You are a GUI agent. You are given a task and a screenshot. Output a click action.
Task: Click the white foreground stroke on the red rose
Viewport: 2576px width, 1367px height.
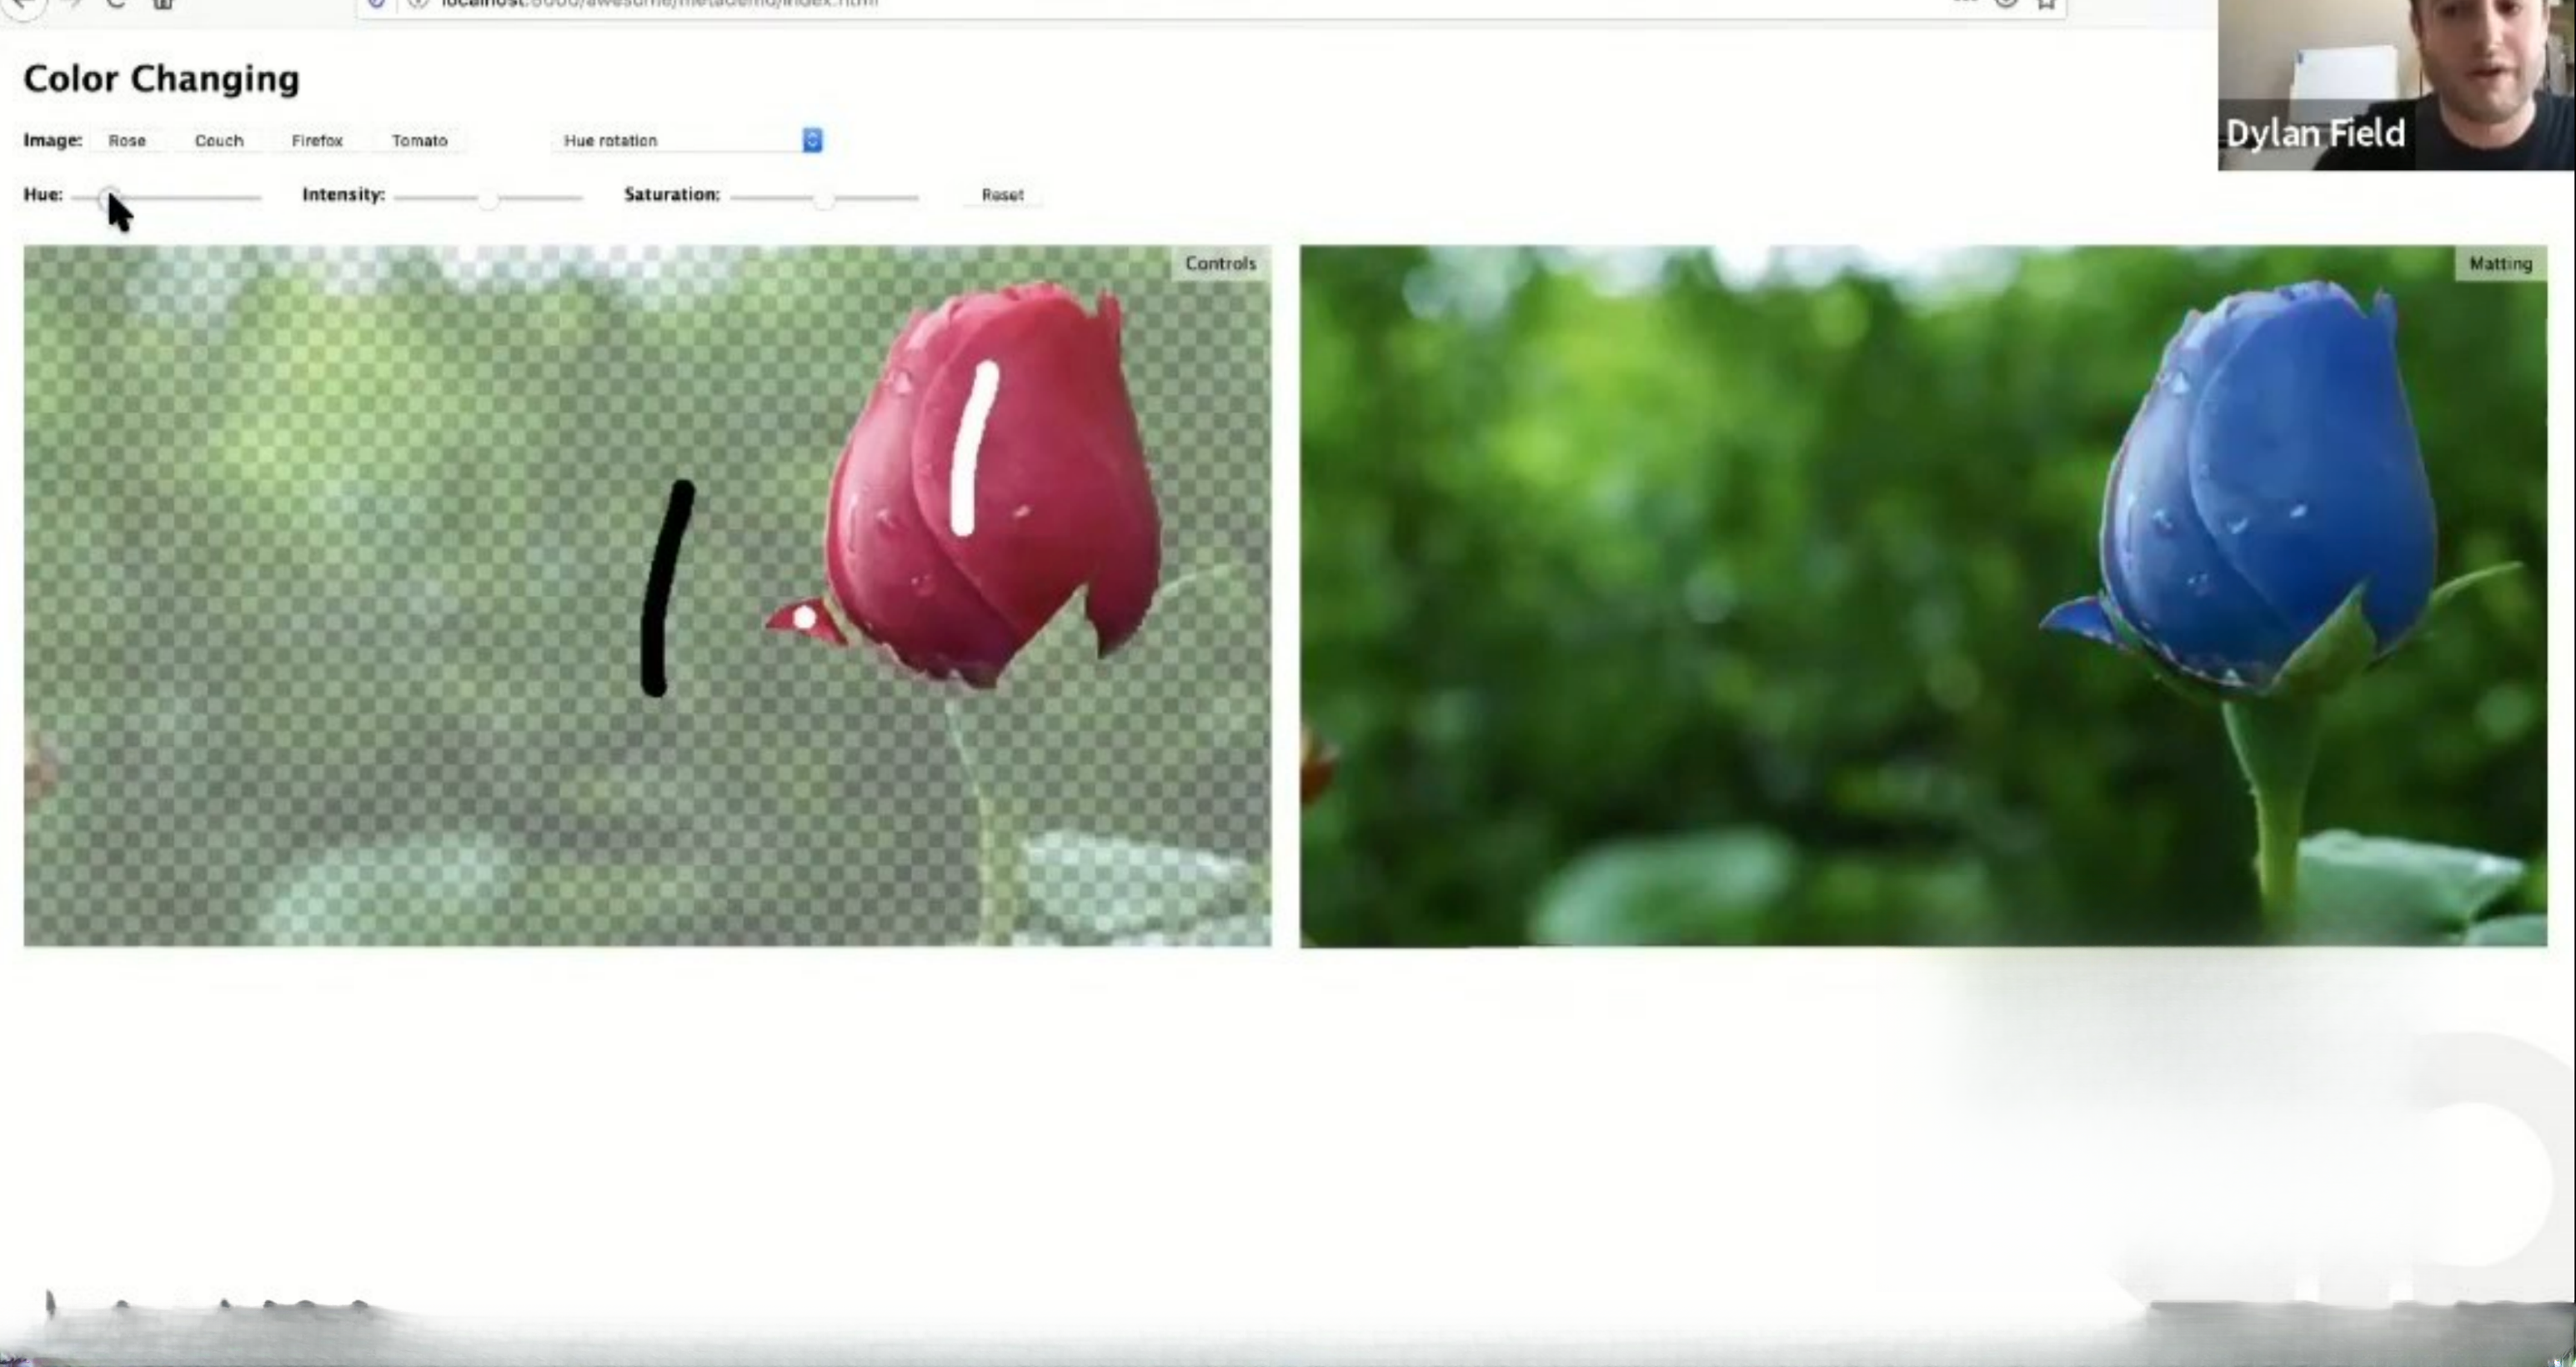(970, 450)
